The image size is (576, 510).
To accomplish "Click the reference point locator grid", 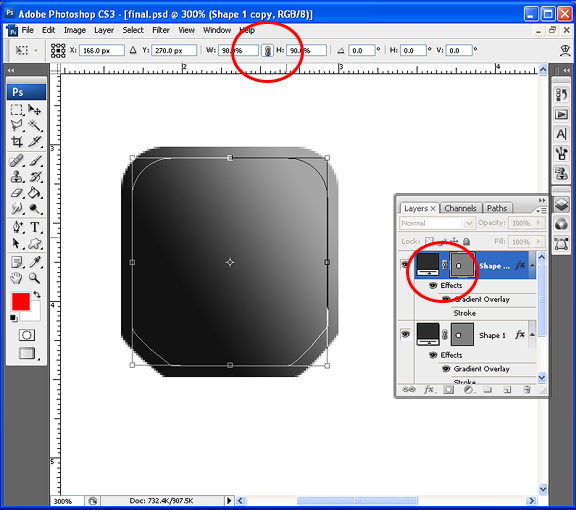I will click(58, 50).
